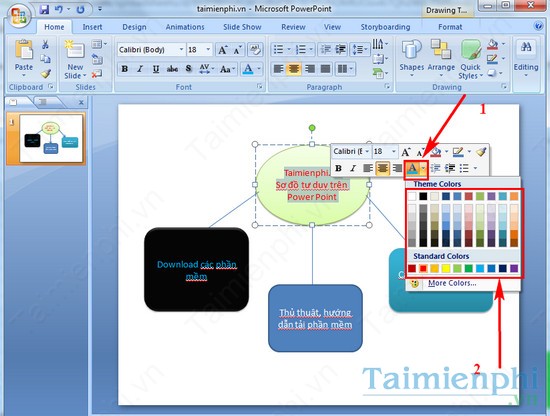
Task: Toggle Italic in mini toolbar
Action: [353, 169]
